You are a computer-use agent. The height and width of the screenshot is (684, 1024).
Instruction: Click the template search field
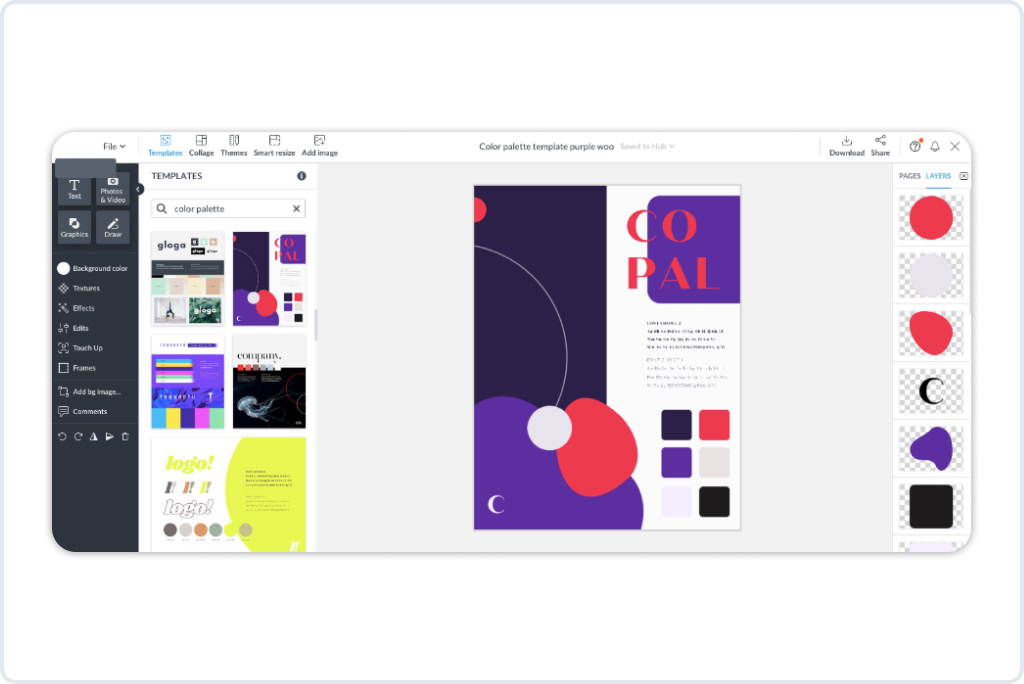point(229,208)
